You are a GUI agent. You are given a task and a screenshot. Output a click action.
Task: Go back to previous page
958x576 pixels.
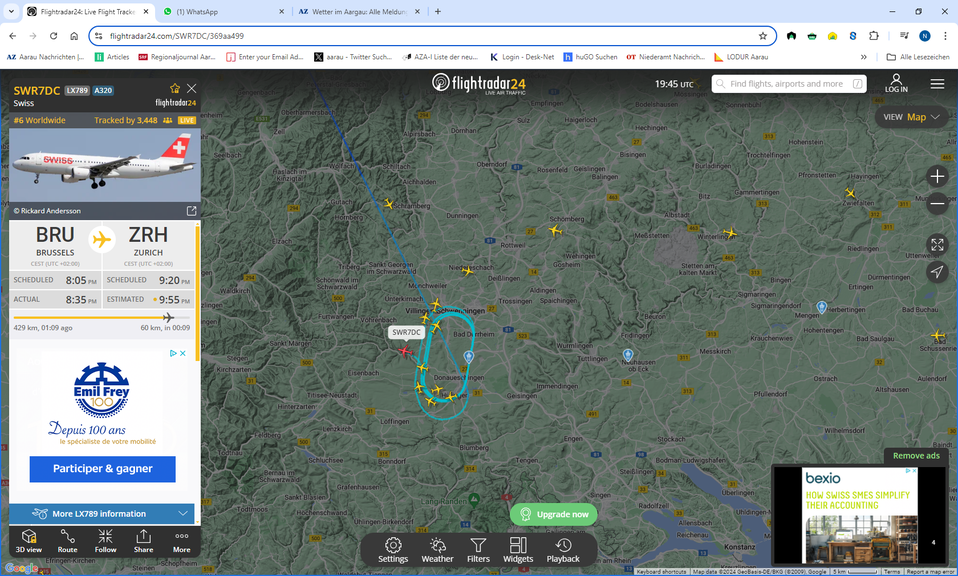tap(13, 36)
